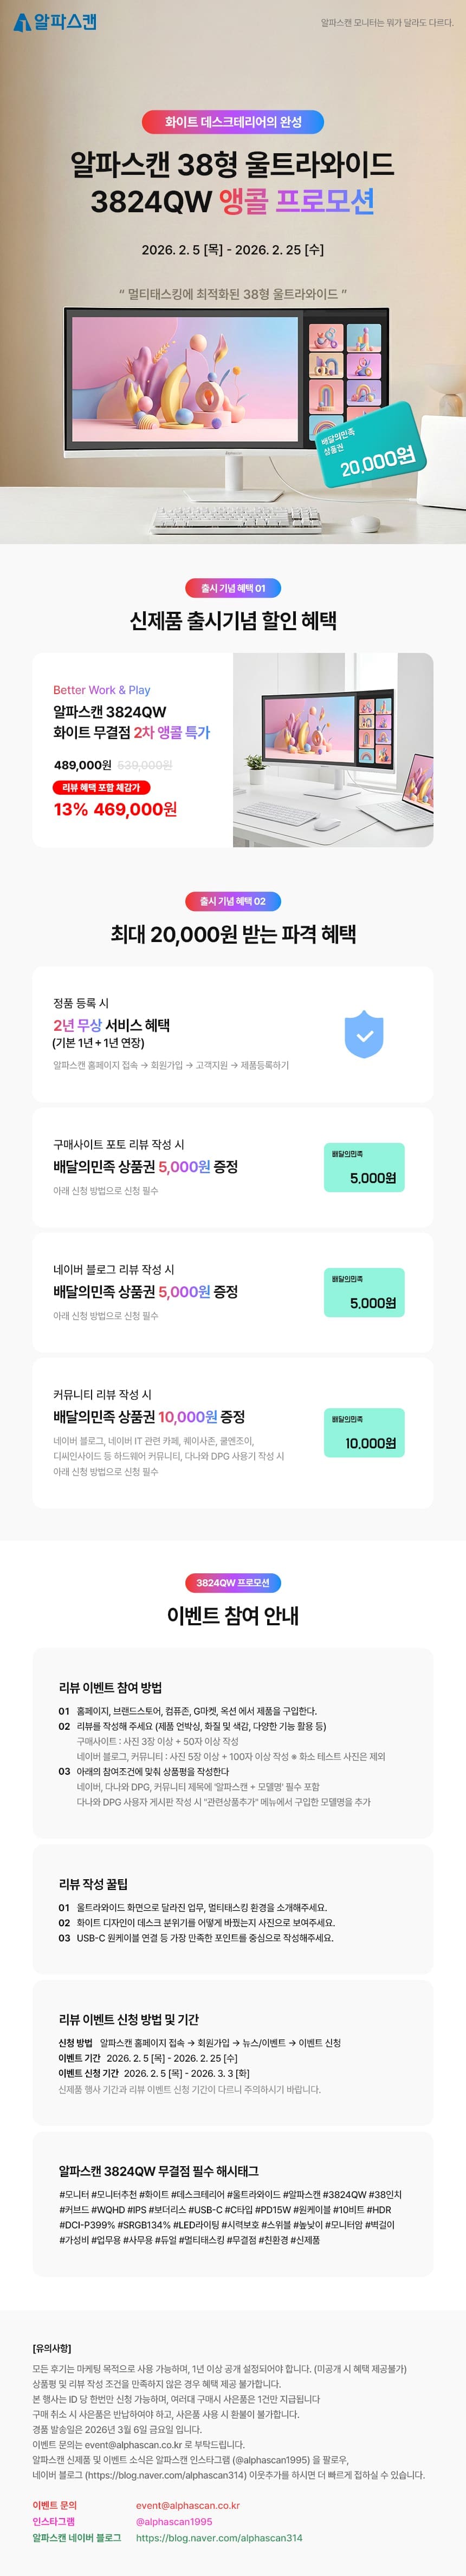The image size is (466, 2576).
Task: Click the top-right slogan text
Action: click(386, 23)
